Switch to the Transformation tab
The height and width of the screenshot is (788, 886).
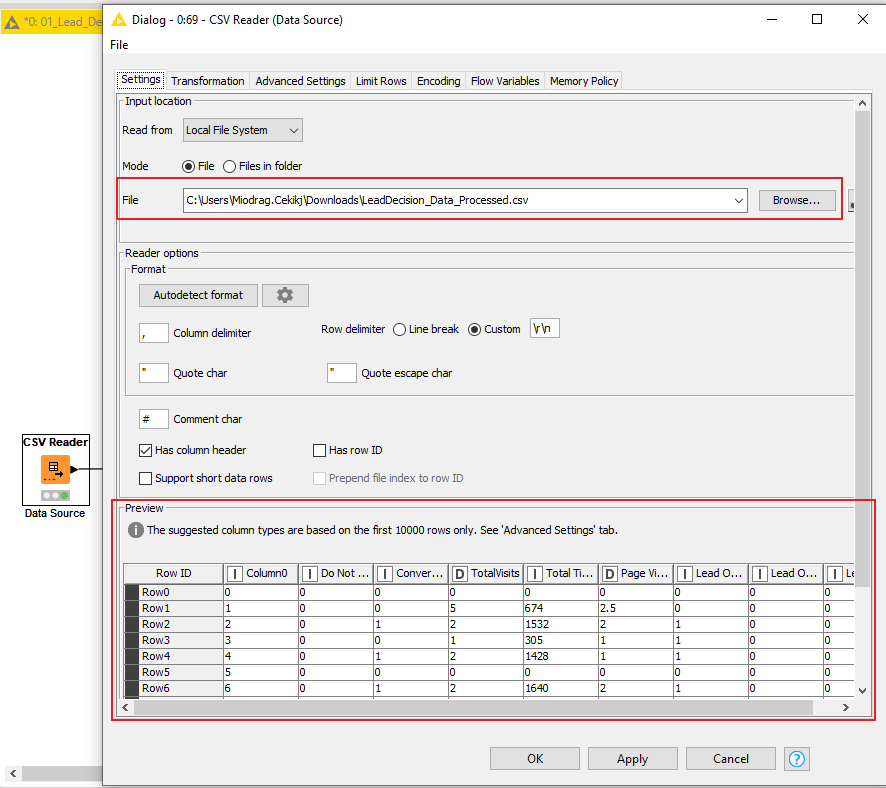pos(207,81)
